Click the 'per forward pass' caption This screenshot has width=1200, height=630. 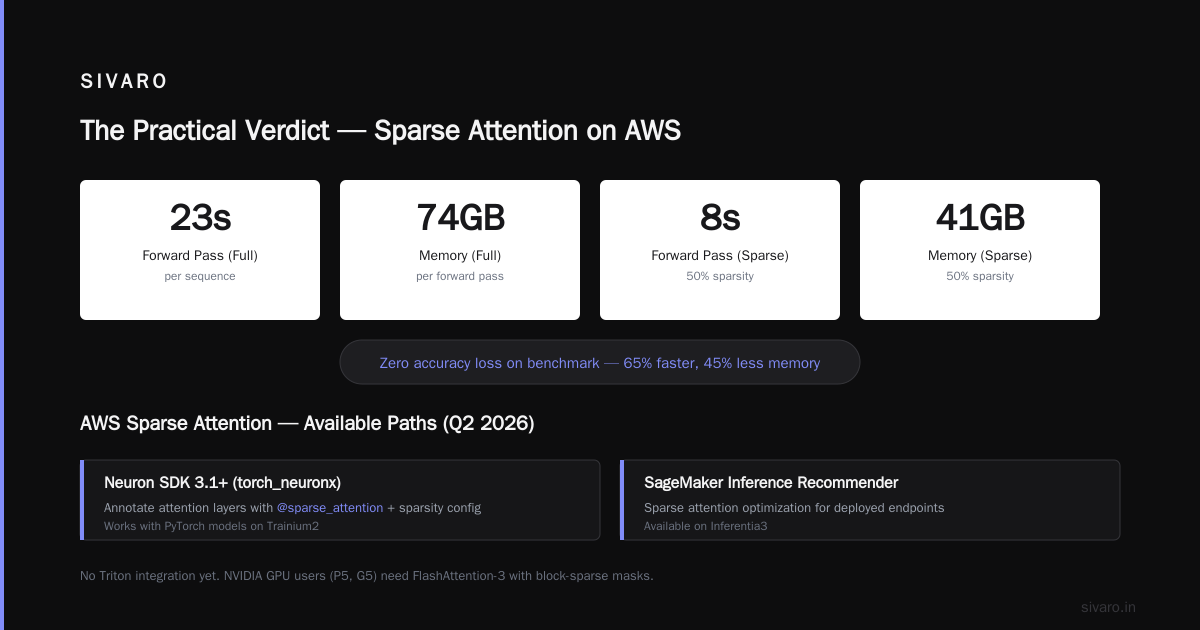click(x=460, y=276)
